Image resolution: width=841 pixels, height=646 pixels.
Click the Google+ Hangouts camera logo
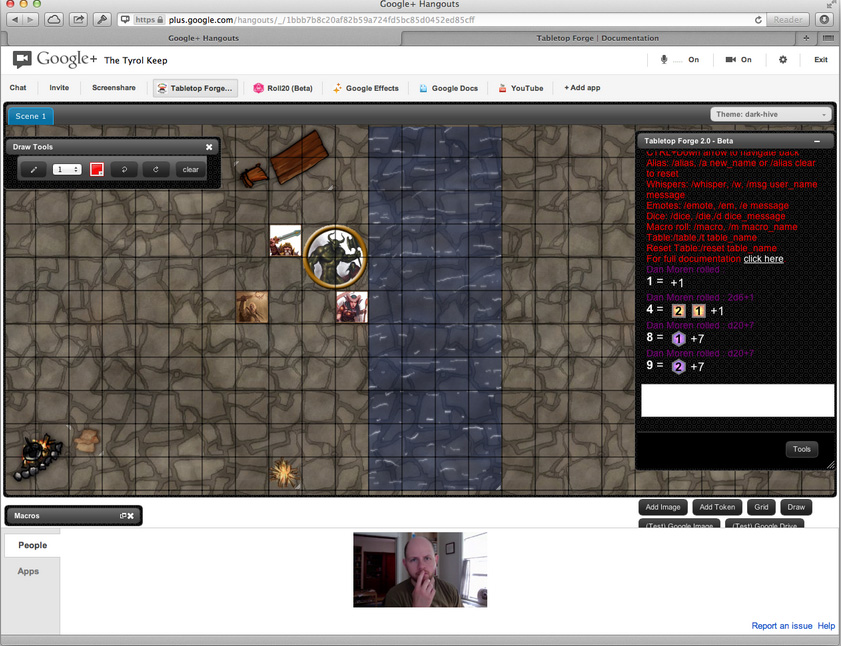point(22,59)
